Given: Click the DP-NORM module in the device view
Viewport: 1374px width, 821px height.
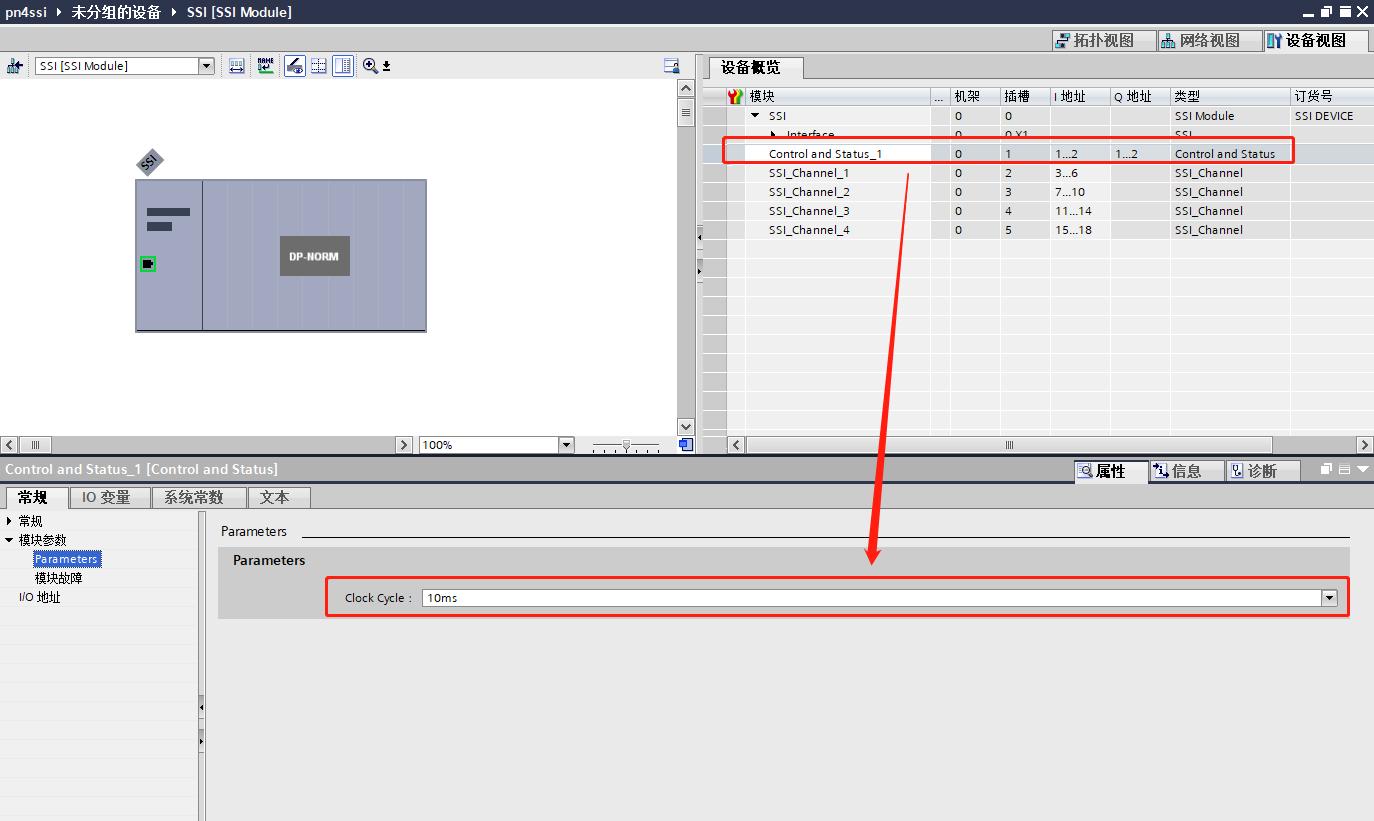Looking at the screenshot, I should coord(314,256).
